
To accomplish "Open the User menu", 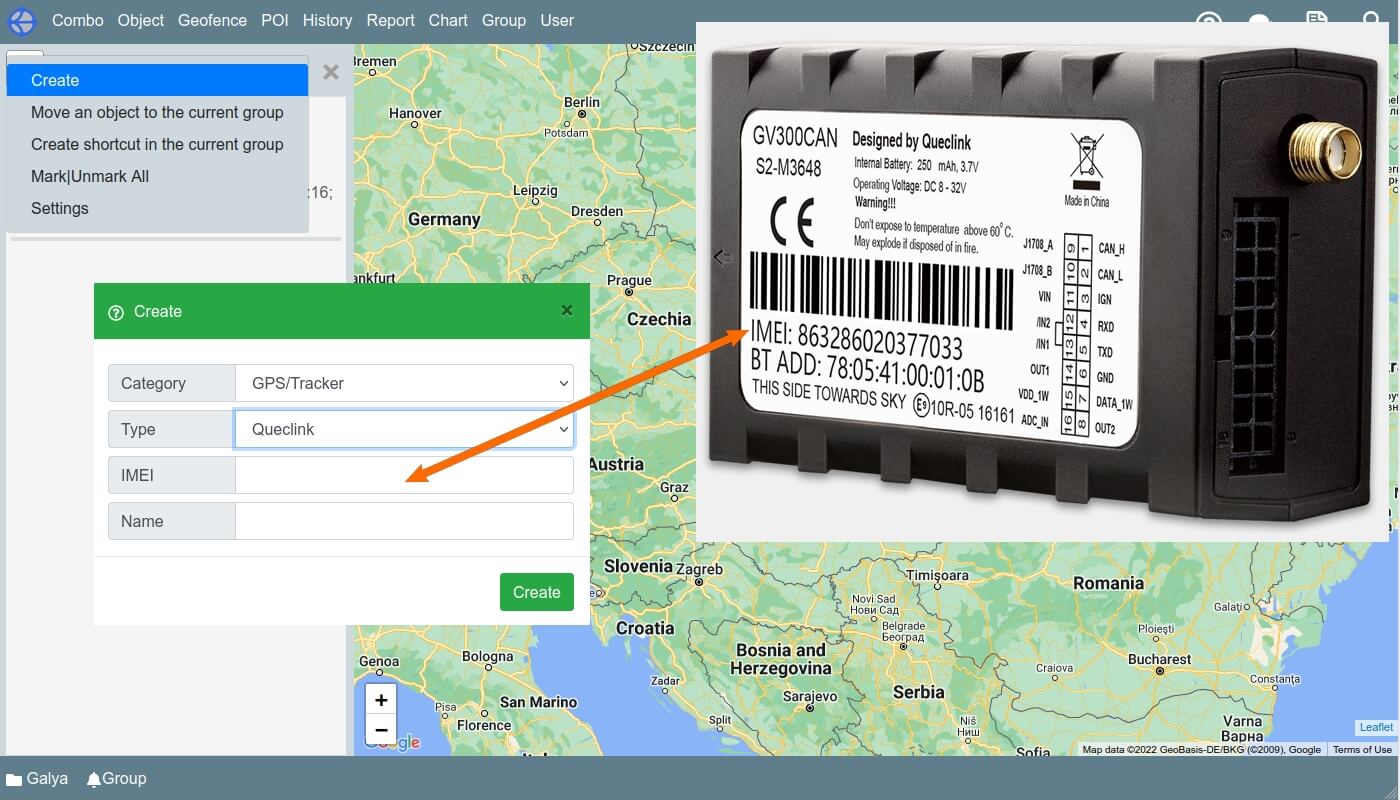I will pos(557,20).
